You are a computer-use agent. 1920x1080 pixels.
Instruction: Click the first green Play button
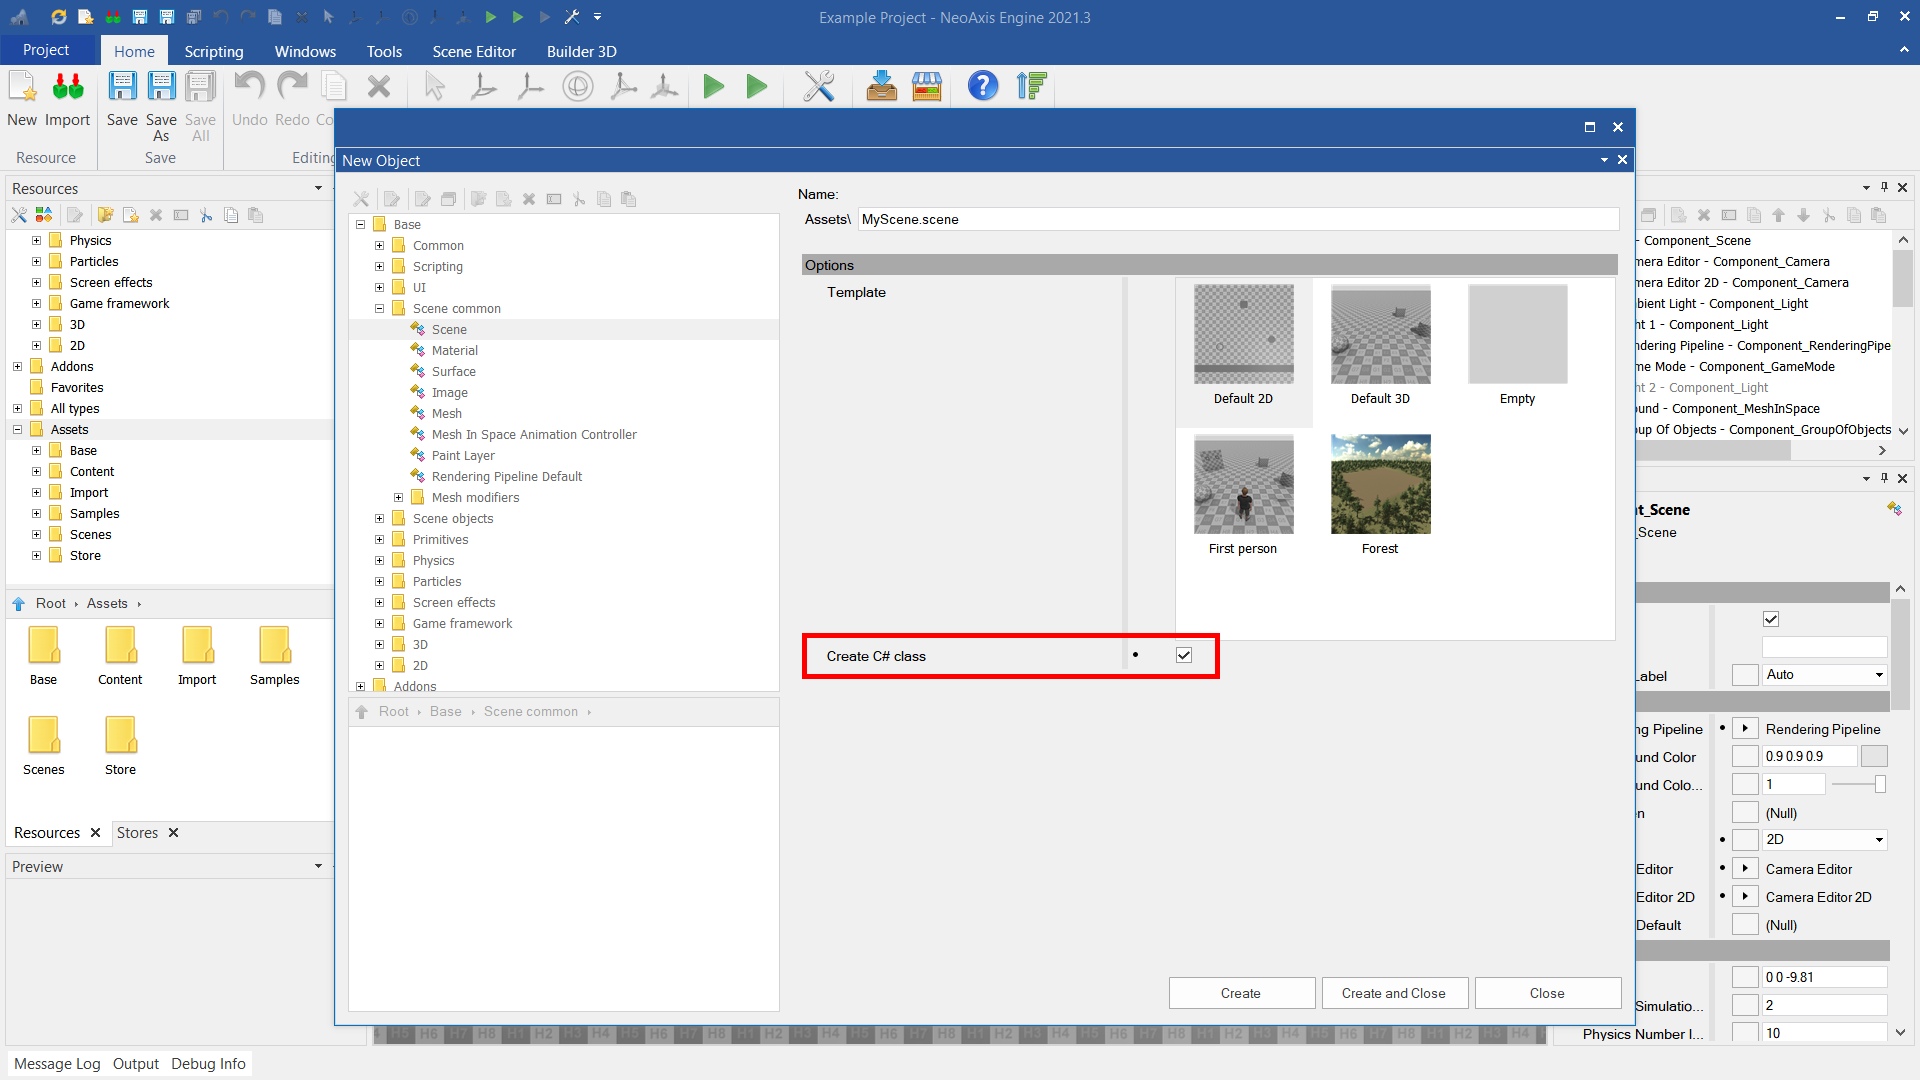coord(713,87)
